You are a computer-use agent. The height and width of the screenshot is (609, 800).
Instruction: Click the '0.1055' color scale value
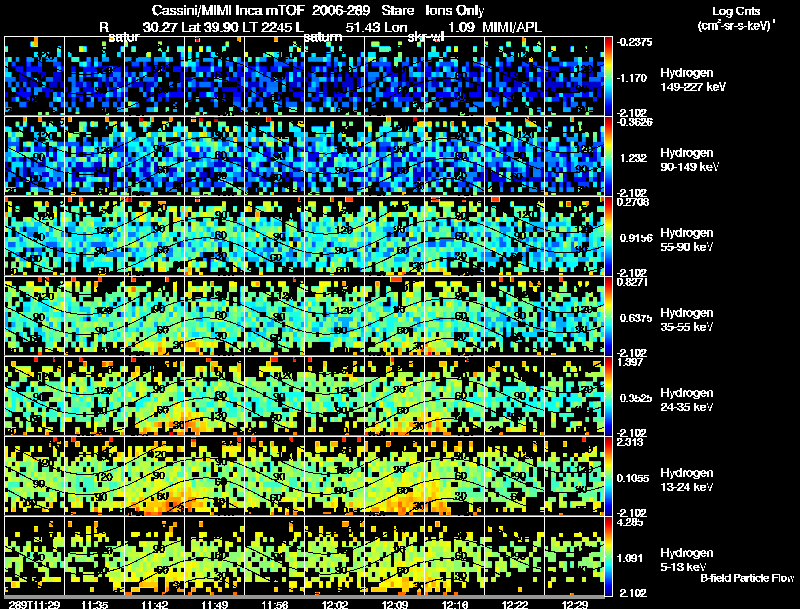(635, 478)
